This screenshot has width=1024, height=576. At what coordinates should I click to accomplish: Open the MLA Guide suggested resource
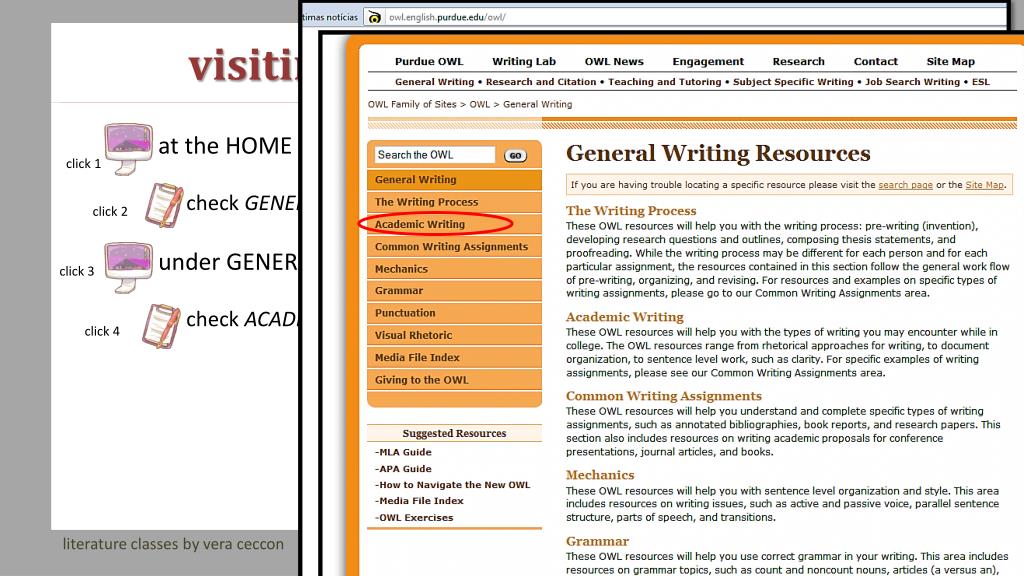404,452
